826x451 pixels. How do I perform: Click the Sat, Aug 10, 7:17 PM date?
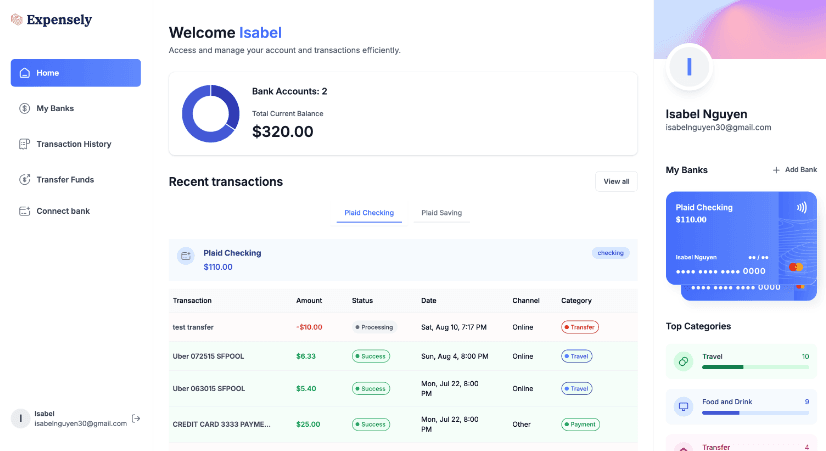(x=454, y=327)
